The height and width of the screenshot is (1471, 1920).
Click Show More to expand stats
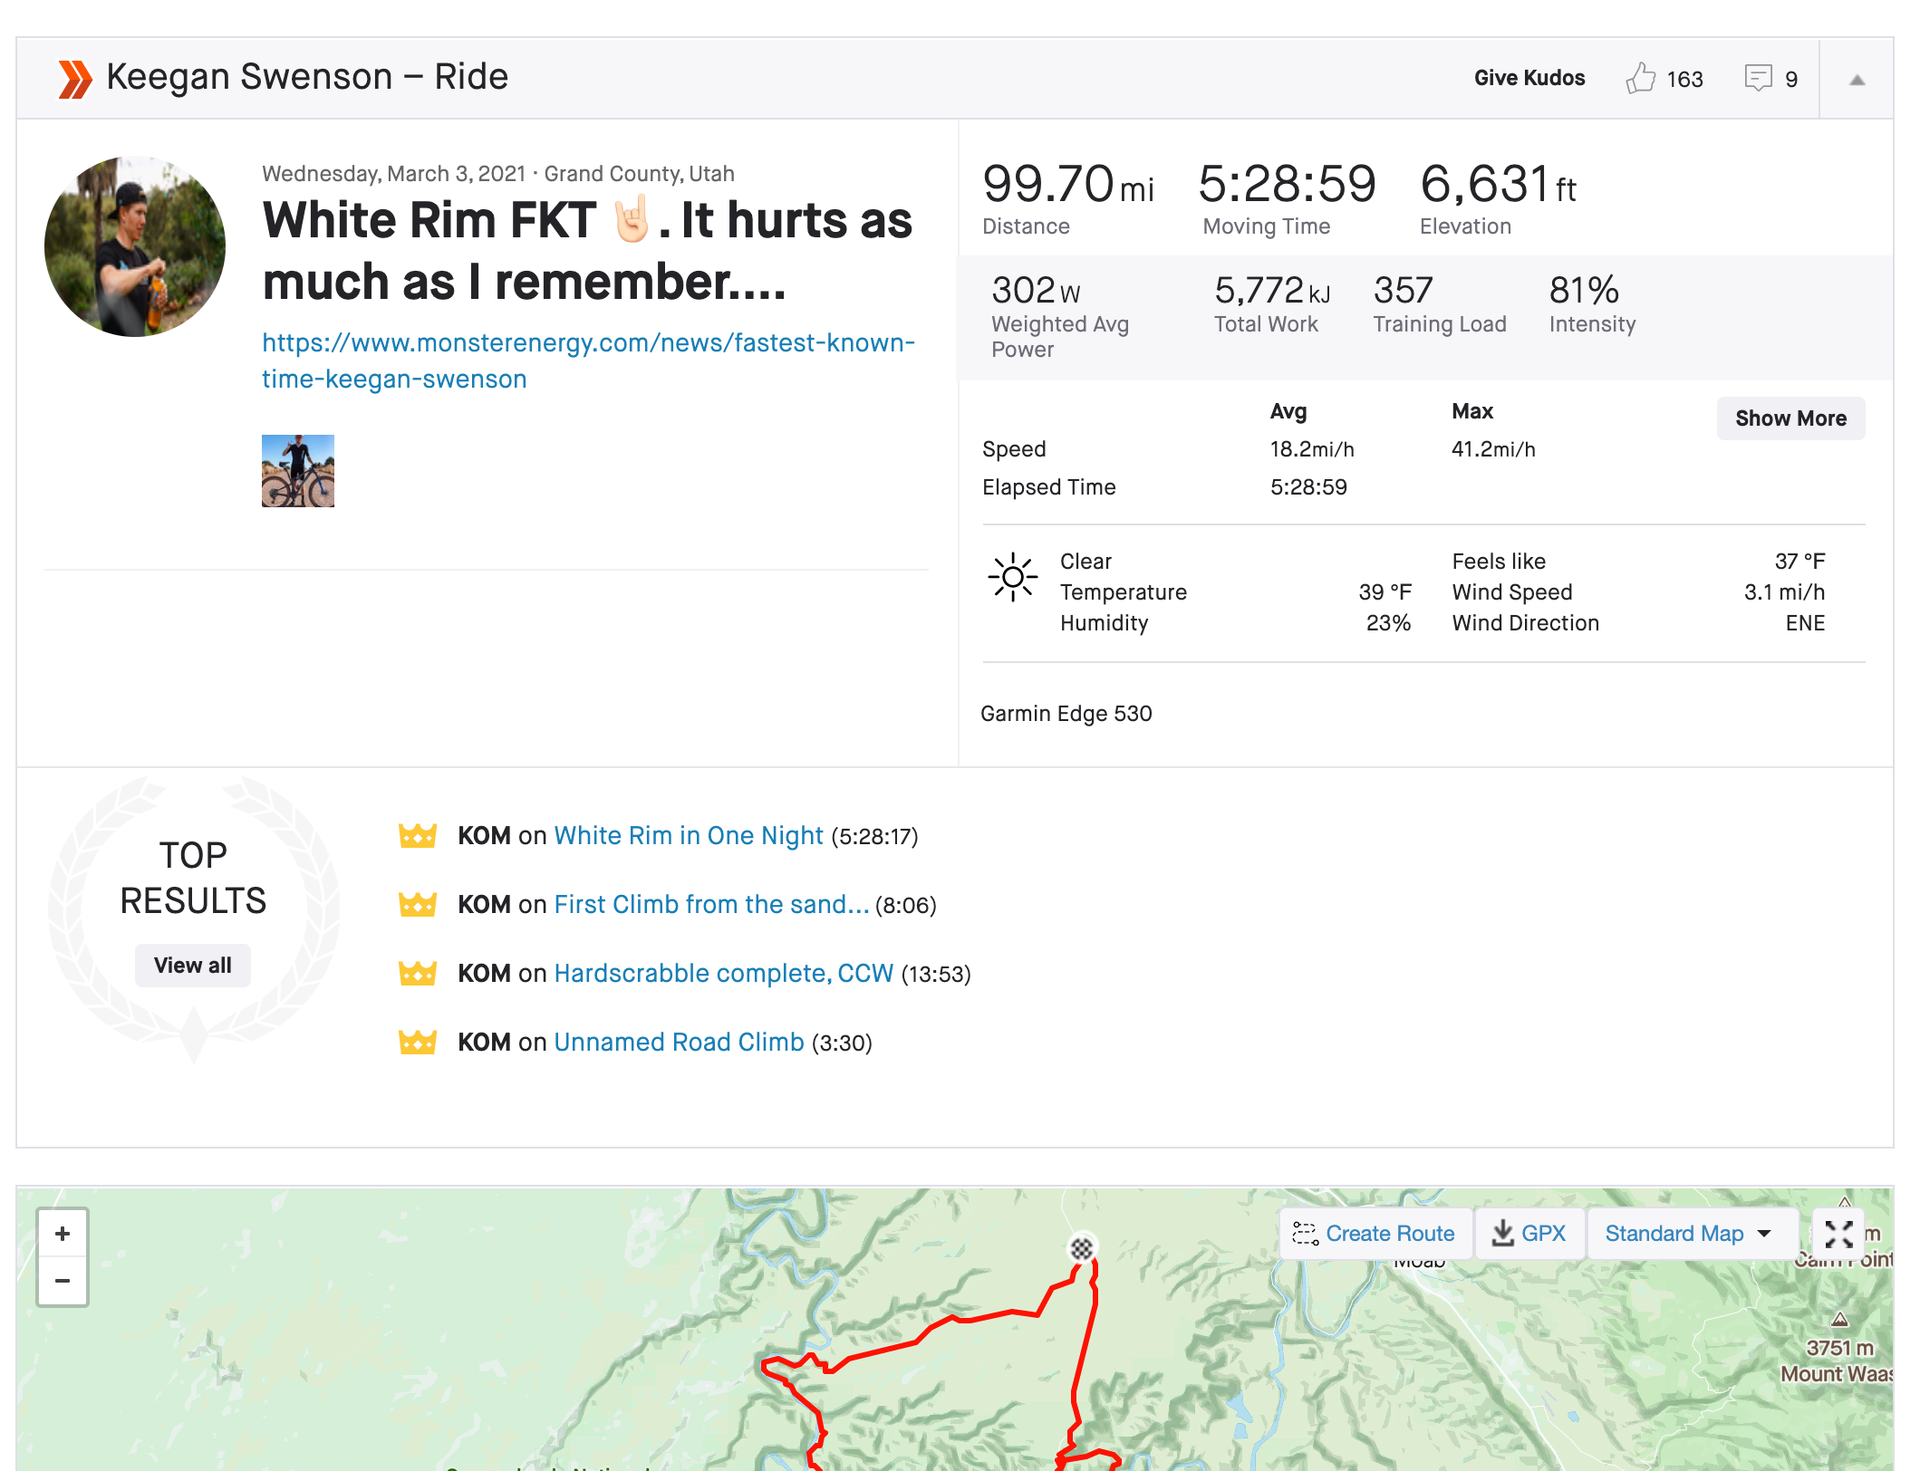click(1790, 418)
